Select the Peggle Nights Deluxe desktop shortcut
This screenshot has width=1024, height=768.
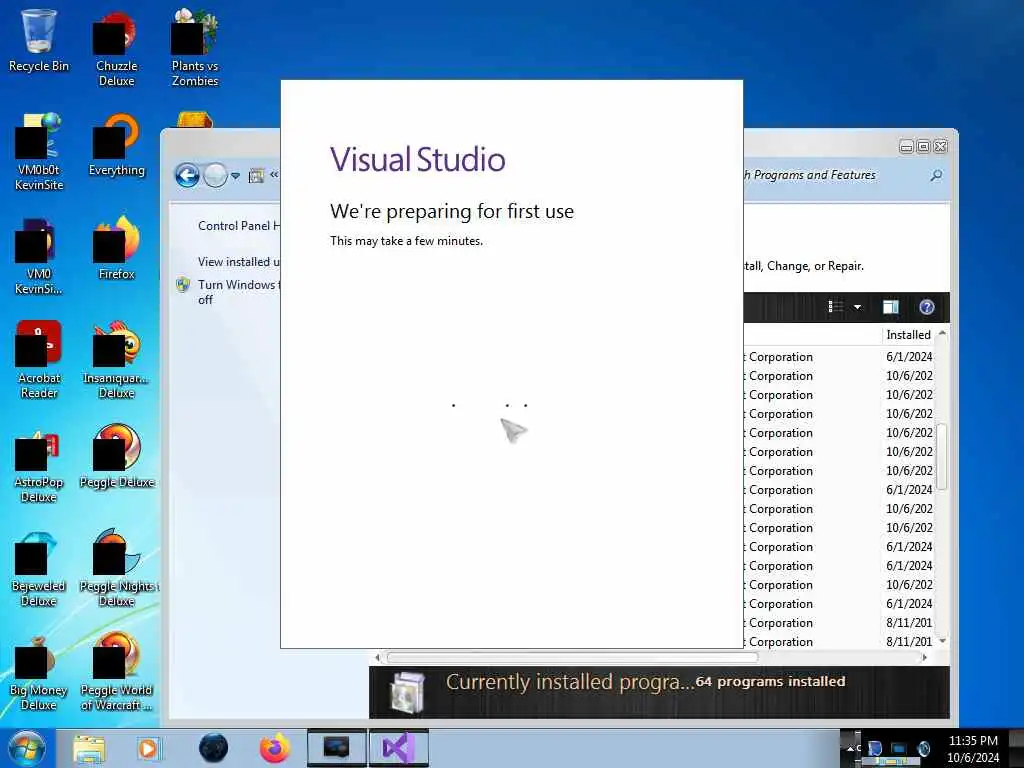tap(118, 568)
